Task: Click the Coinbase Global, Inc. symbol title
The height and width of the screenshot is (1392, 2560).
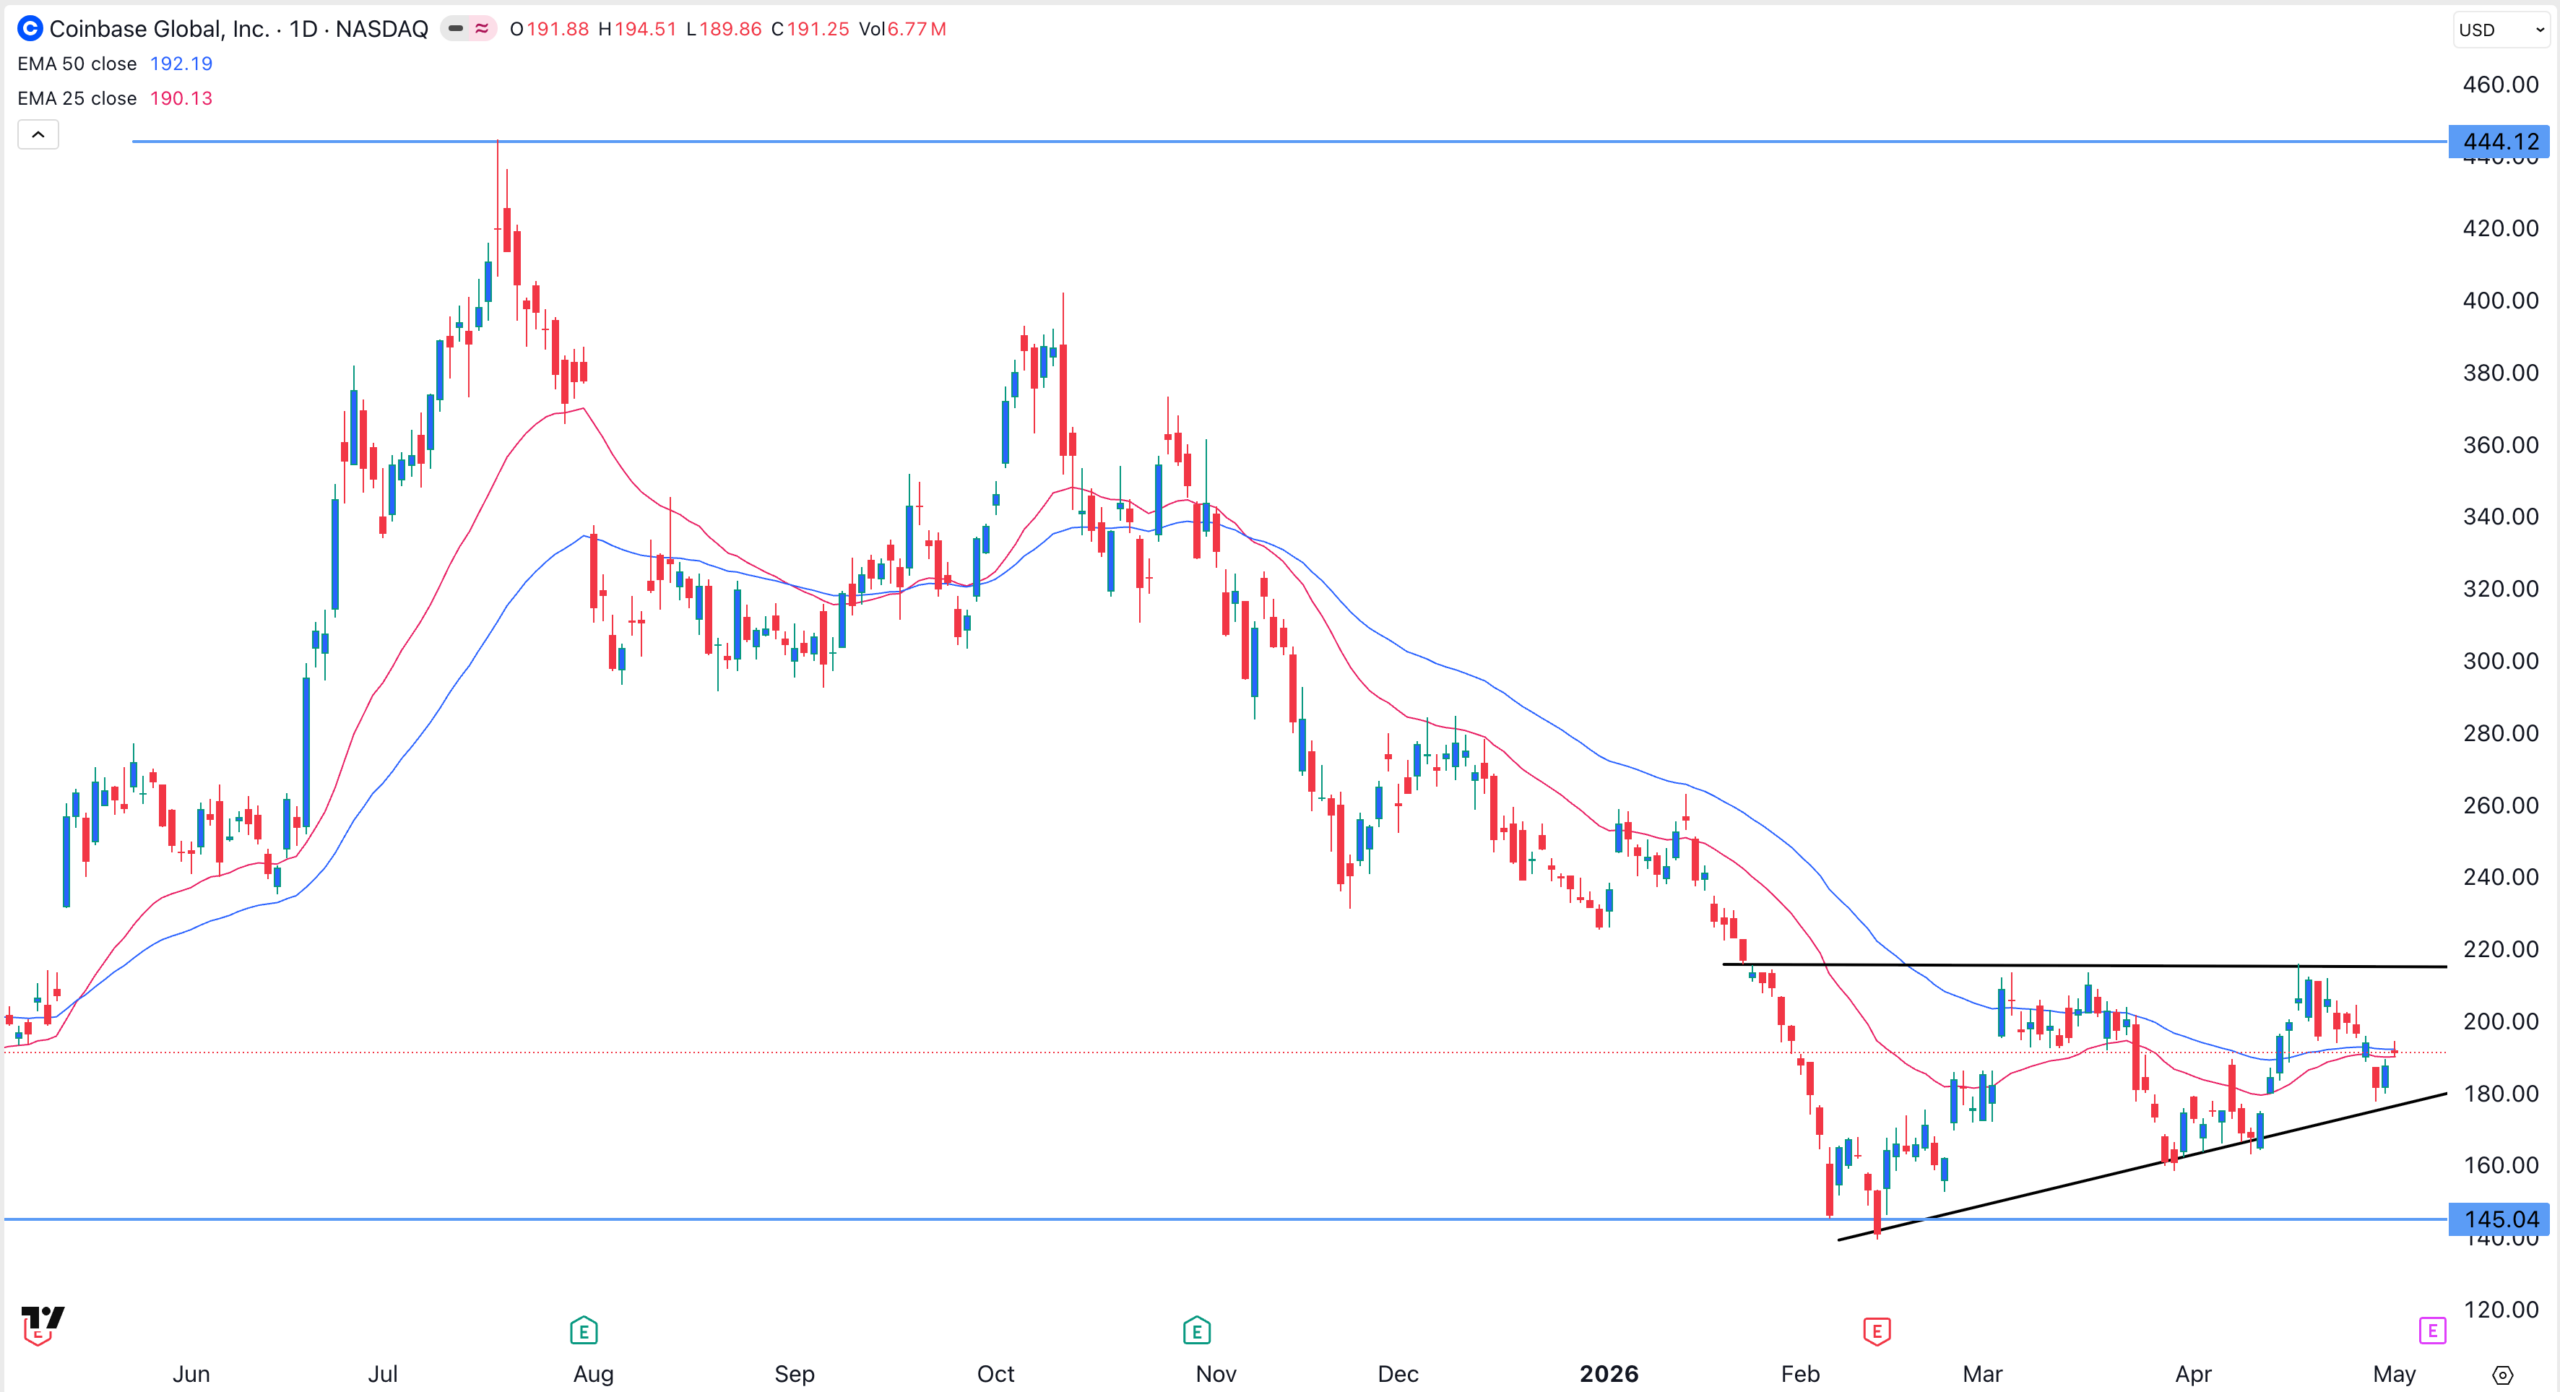Action: pos(160,29)
